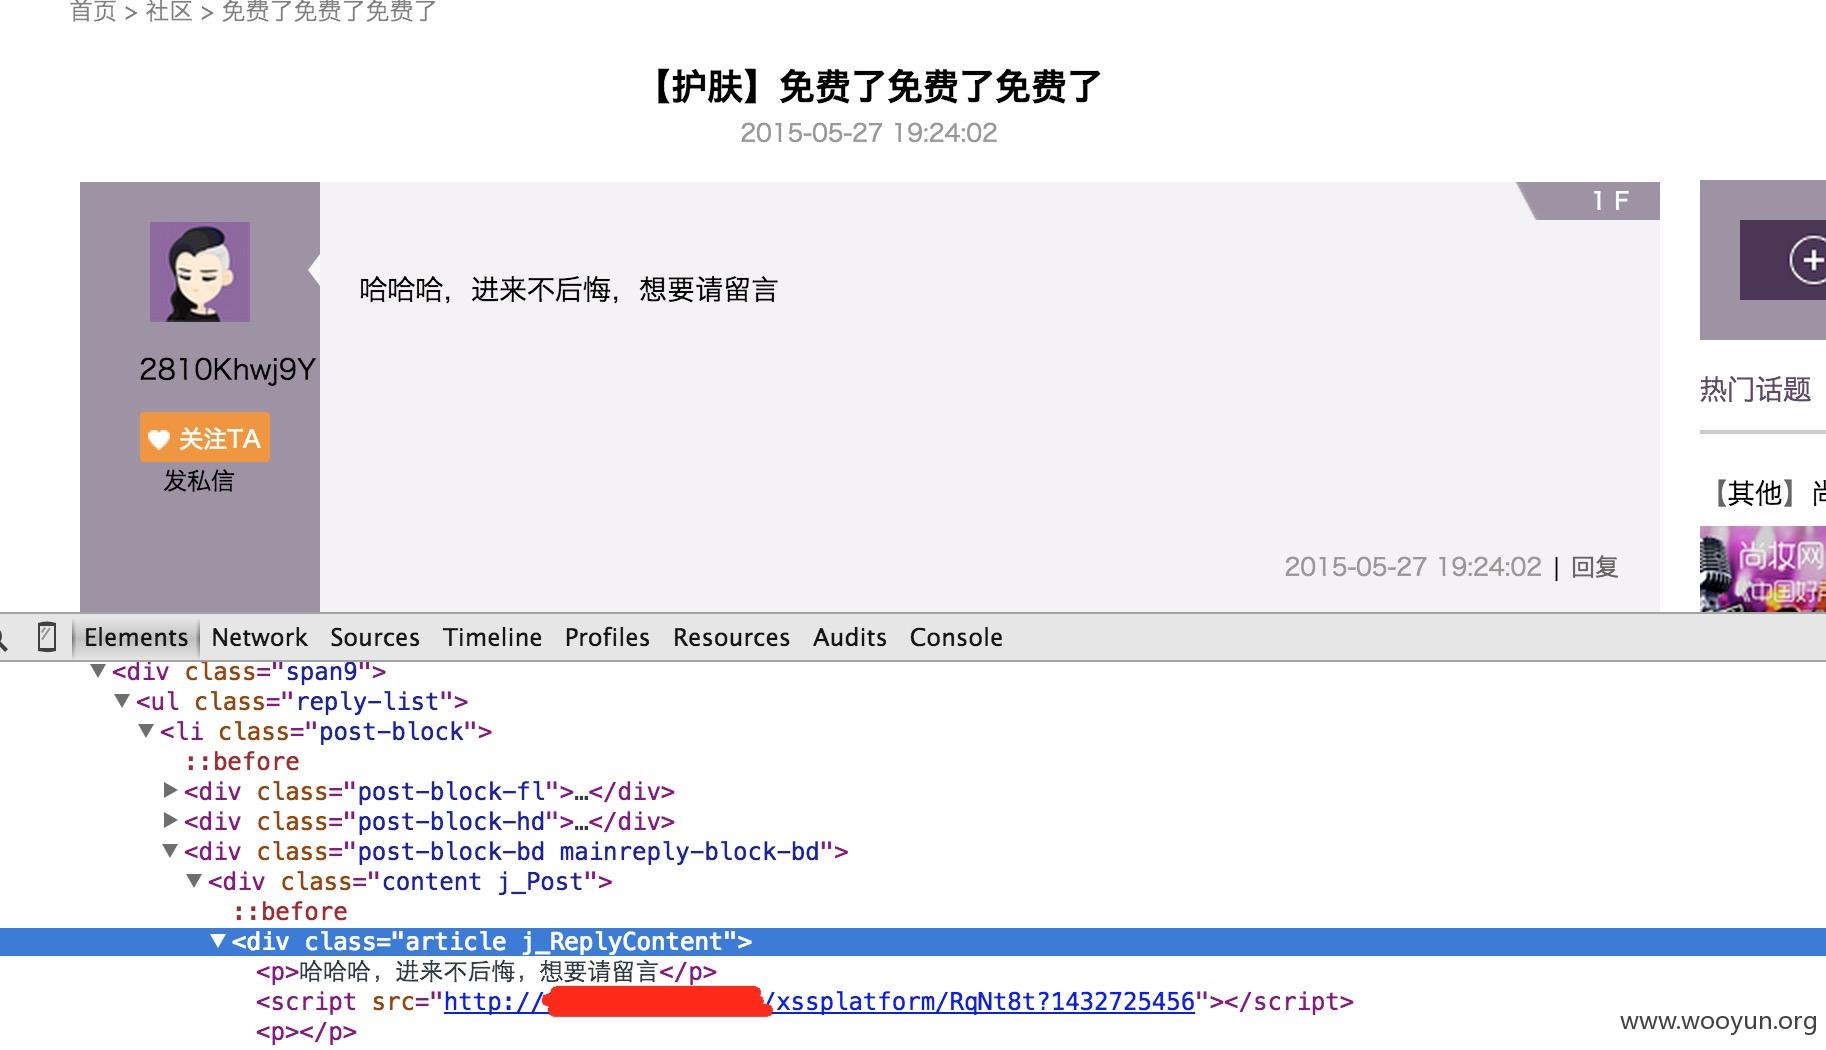The width and height of the screenshot is (1826, 1050).
Task: Collapse the post-block-bd mainreply-block-bd node
Action: [170, 851]
